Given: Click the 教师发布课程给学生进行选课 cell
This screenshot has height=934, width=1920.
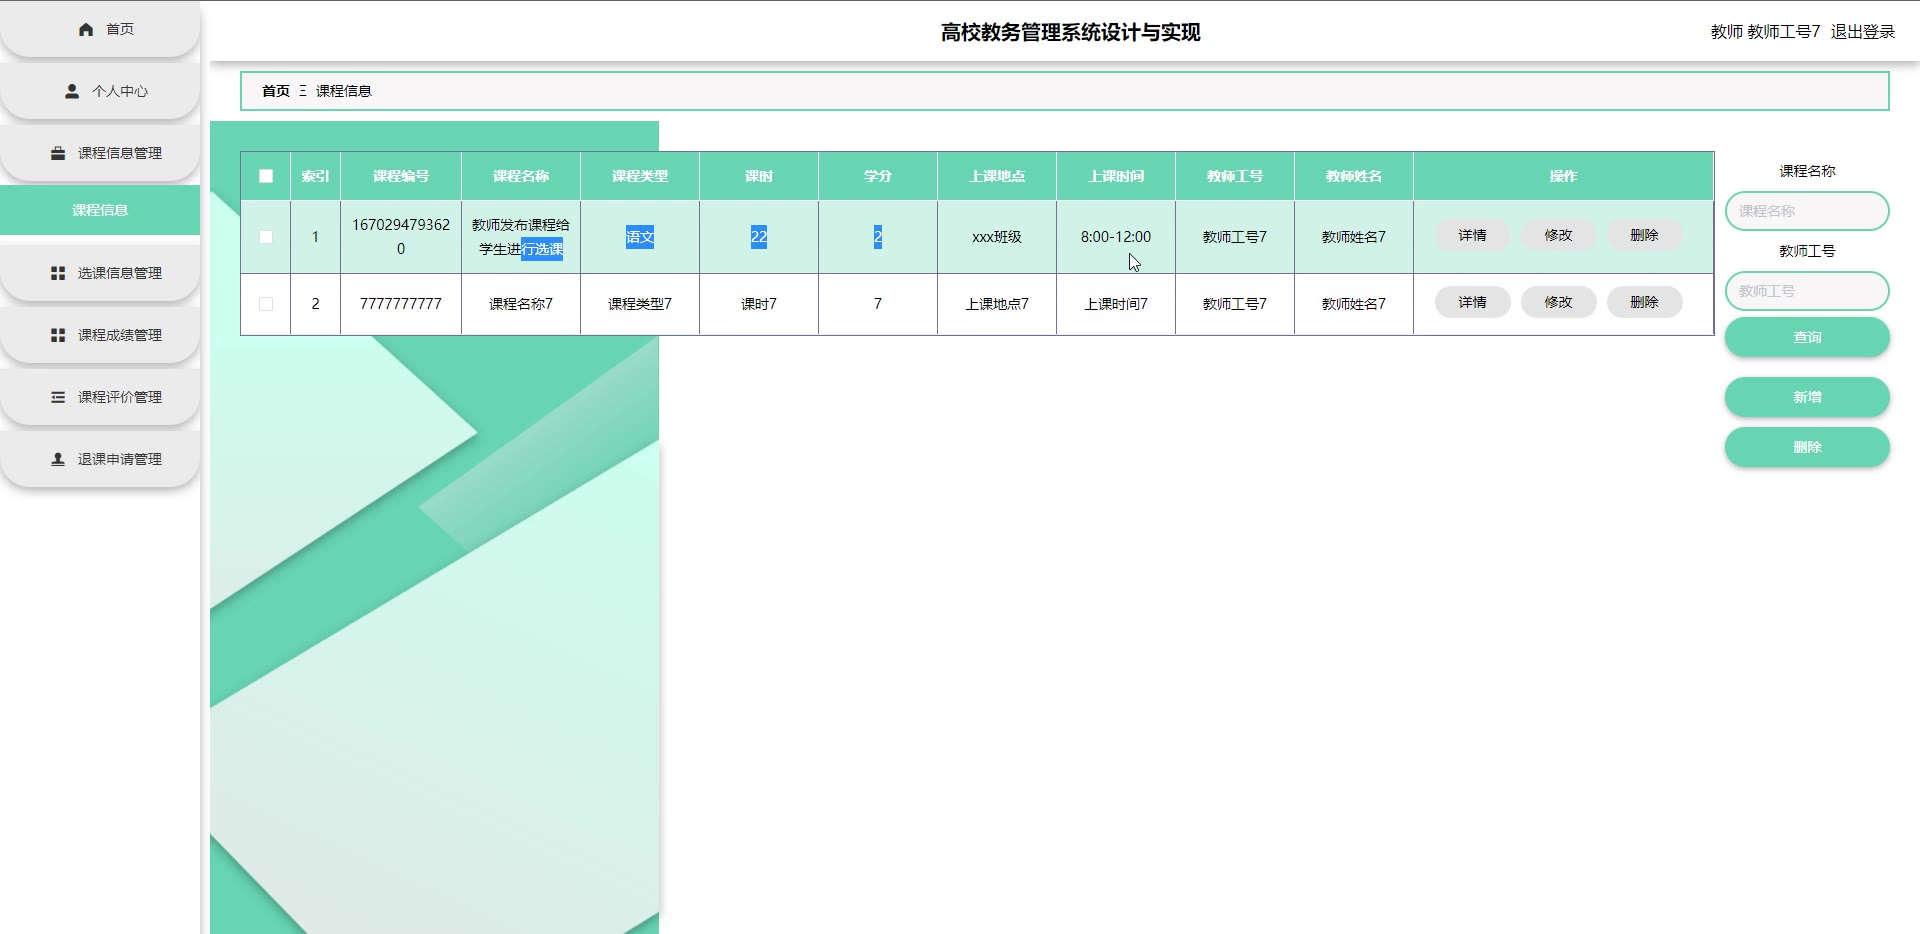Looking at the screenshot, I should (521, 237).
